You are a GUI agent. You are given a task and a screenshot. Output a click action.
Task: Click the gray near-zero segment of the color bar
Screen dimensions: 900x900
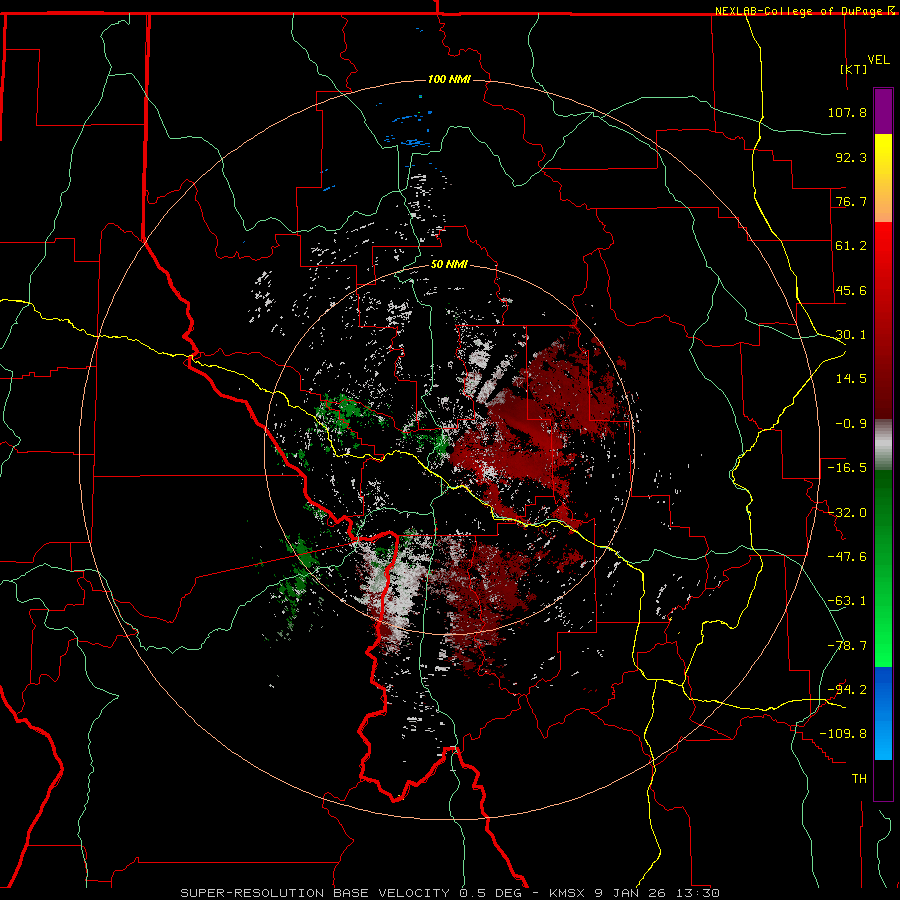click(883, 445)
